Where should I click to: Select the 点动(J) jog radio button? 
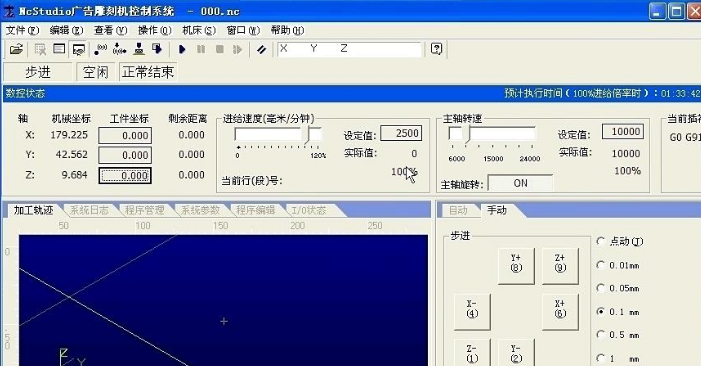(601, 241)
